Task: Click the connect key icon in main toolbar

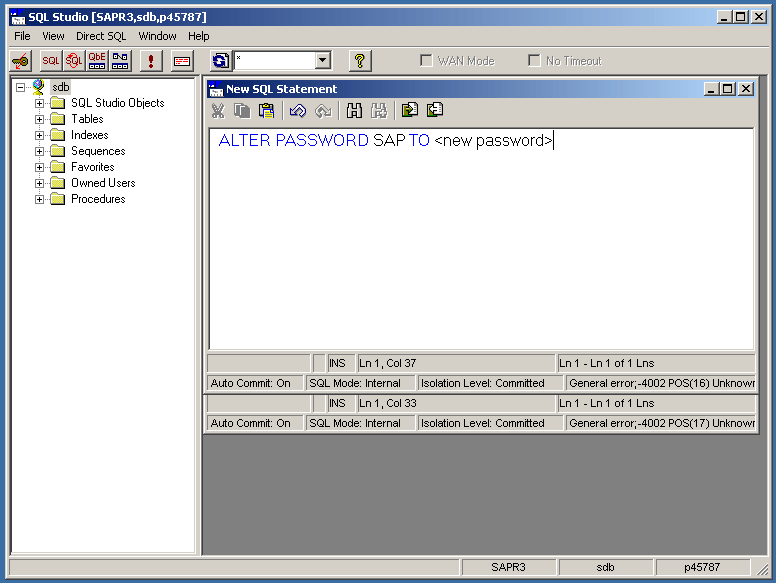Action: coord(21,61)
